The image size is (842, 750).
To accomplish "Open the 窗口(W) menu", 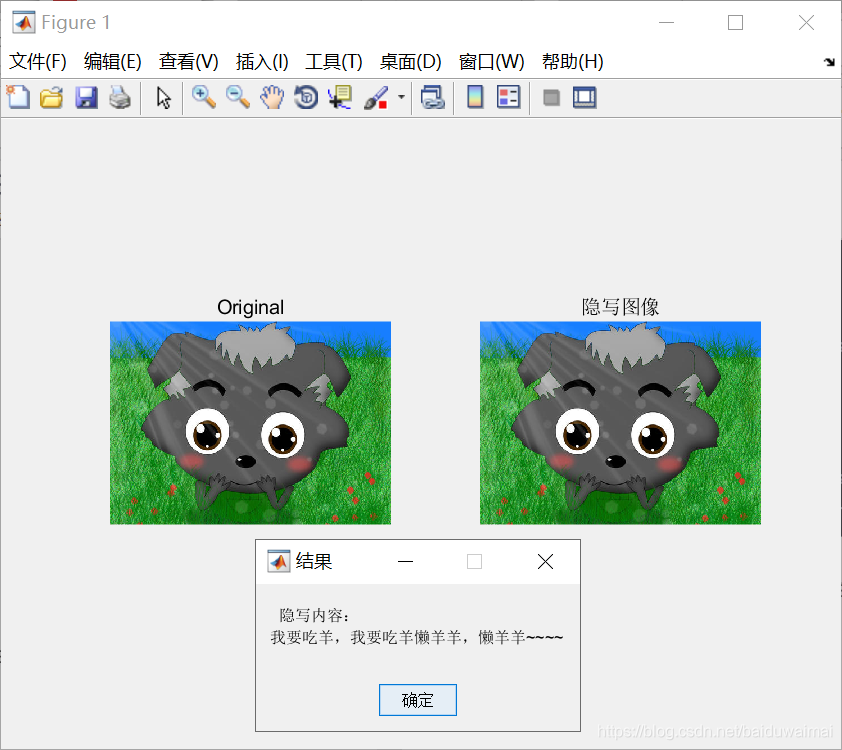I will (491, 62).
